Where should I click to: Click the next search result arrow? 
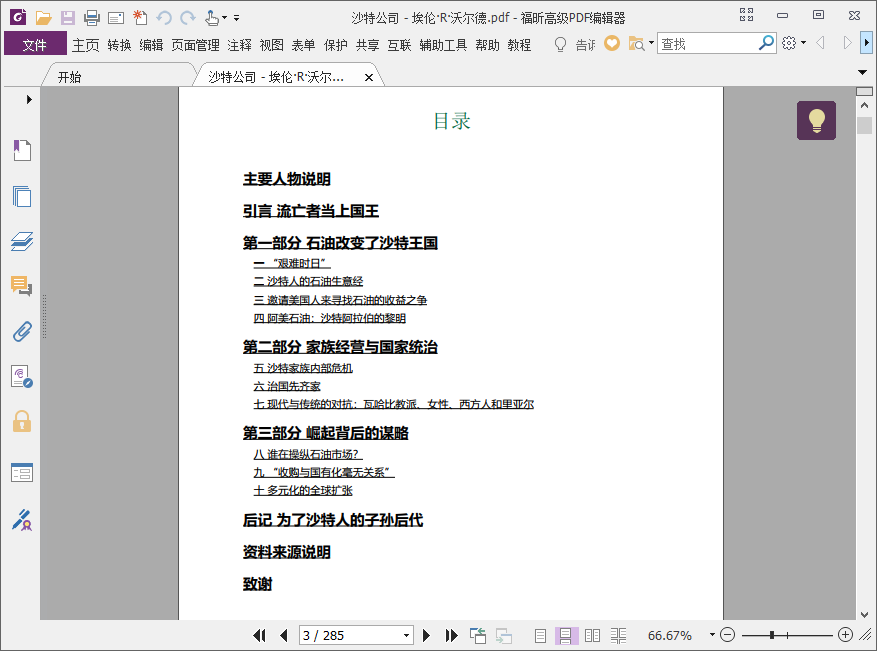pyautogui.click(x=847, y=43)
